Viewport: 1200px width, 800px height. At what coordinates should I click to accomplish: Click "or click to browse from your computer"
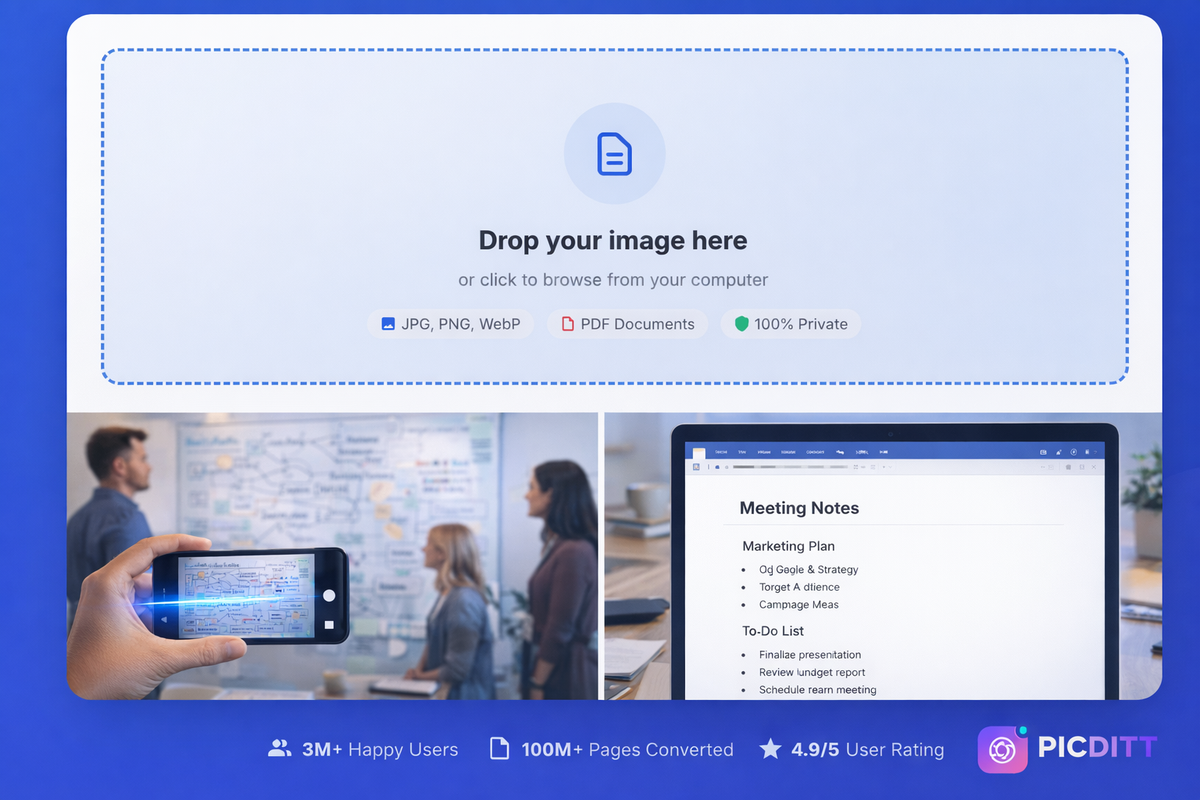[613, 280]
